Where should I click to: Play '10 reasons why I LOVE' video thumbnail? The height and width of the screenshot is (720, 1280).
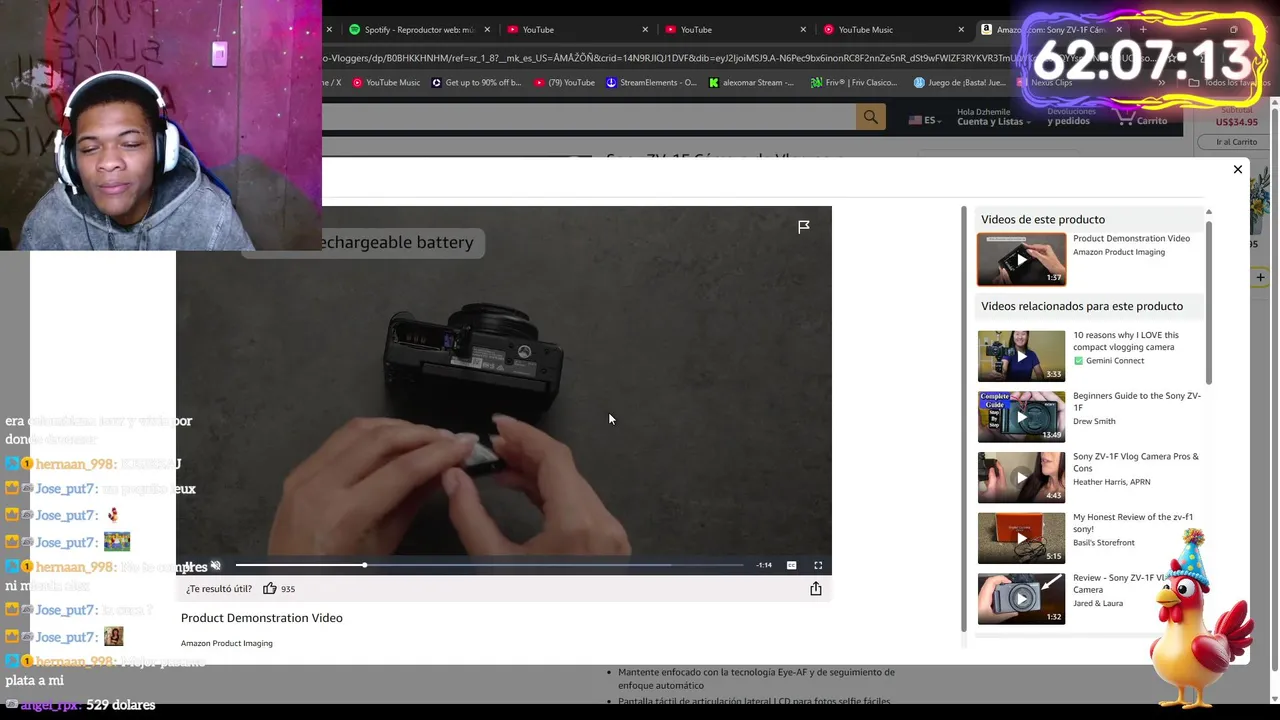coord(1021,356)
